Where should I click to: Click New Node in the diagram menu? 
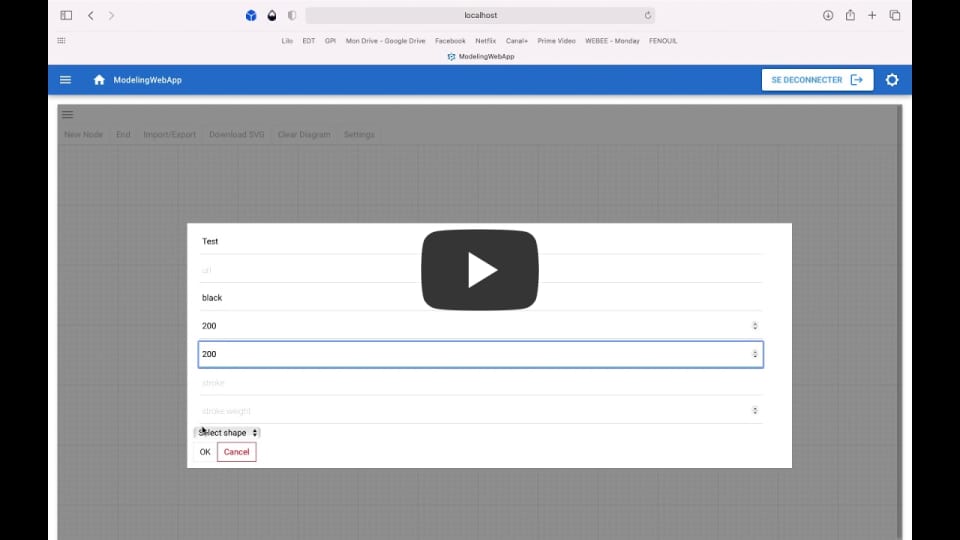83,135
